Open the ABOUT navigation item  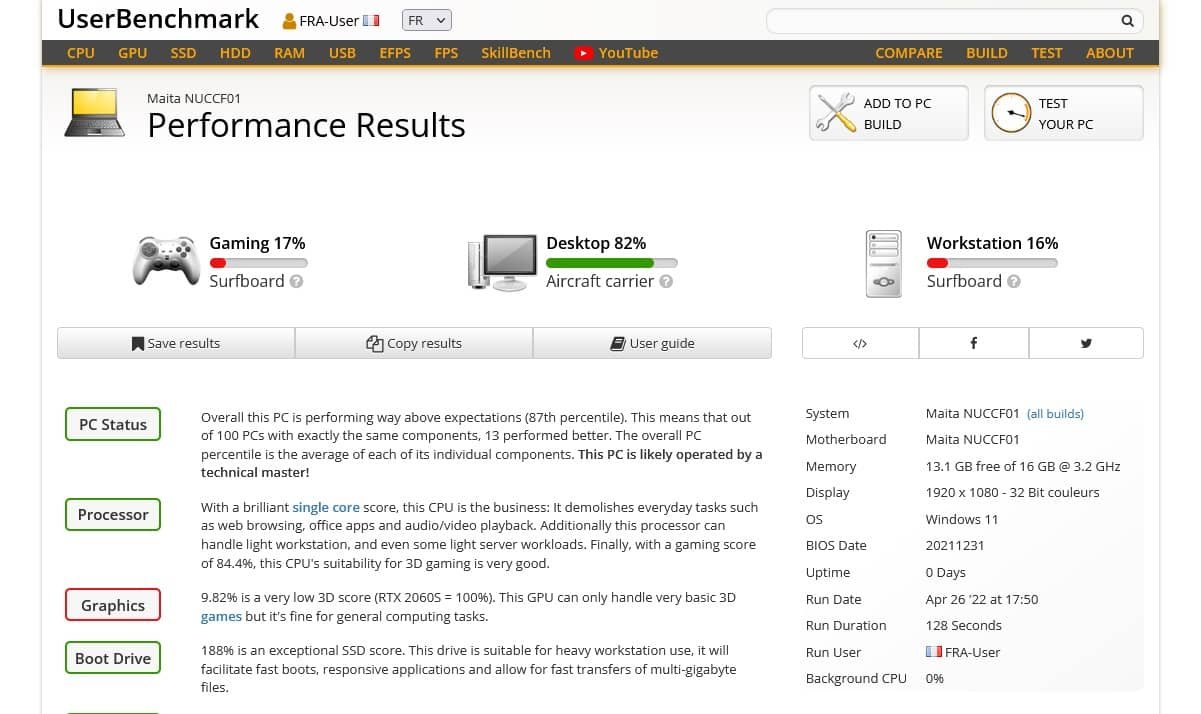click(1110, 53)
